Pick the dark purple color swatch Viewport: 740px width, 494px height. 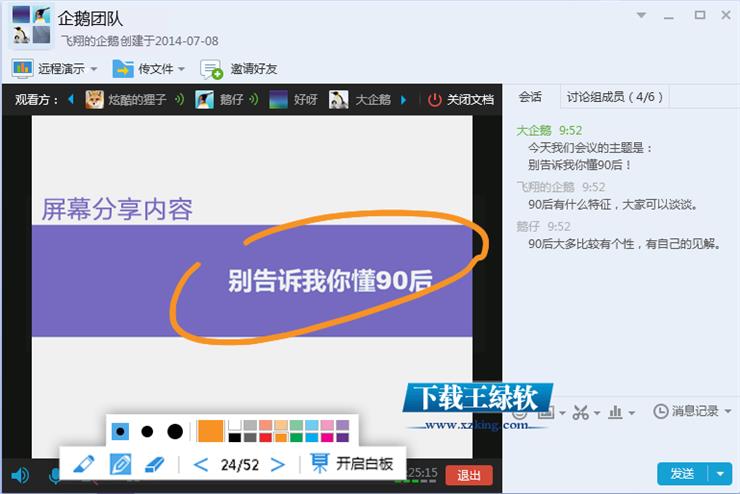(343, 438)
